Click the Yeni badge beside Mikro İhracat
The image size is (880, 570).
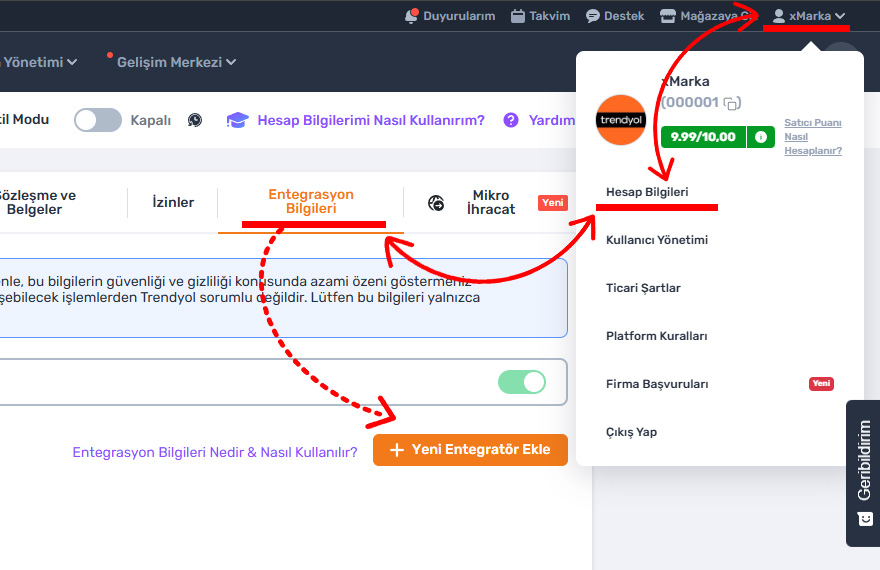(x=553, y=203)
